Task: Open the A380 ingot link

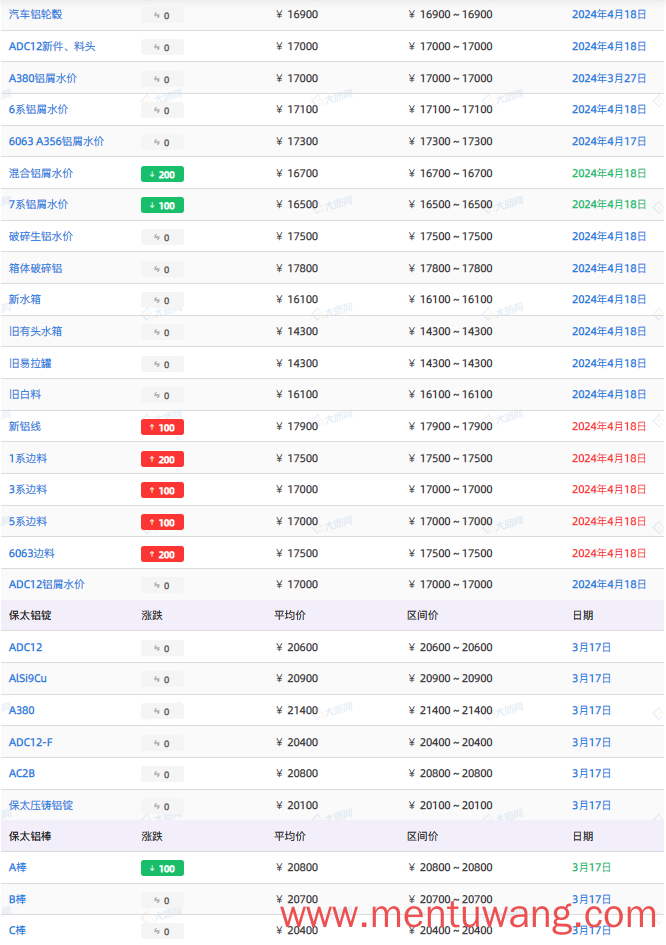Action: 22,711
